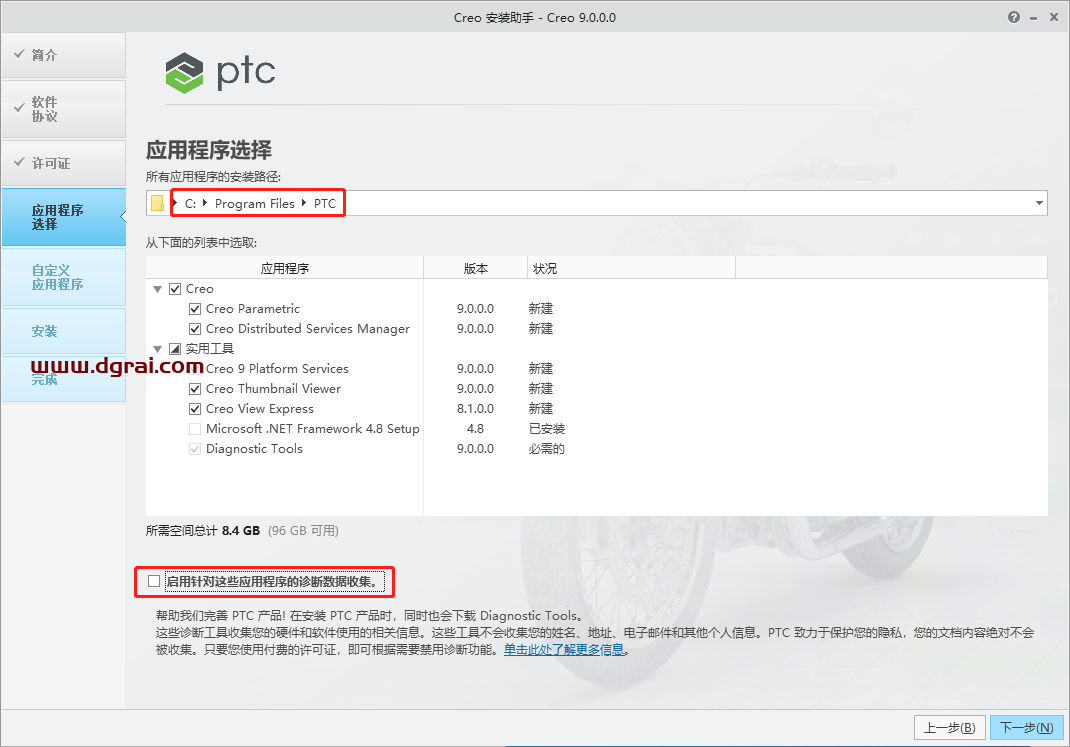
Task: Go to the 简介 step
Action: pos(63,55)
